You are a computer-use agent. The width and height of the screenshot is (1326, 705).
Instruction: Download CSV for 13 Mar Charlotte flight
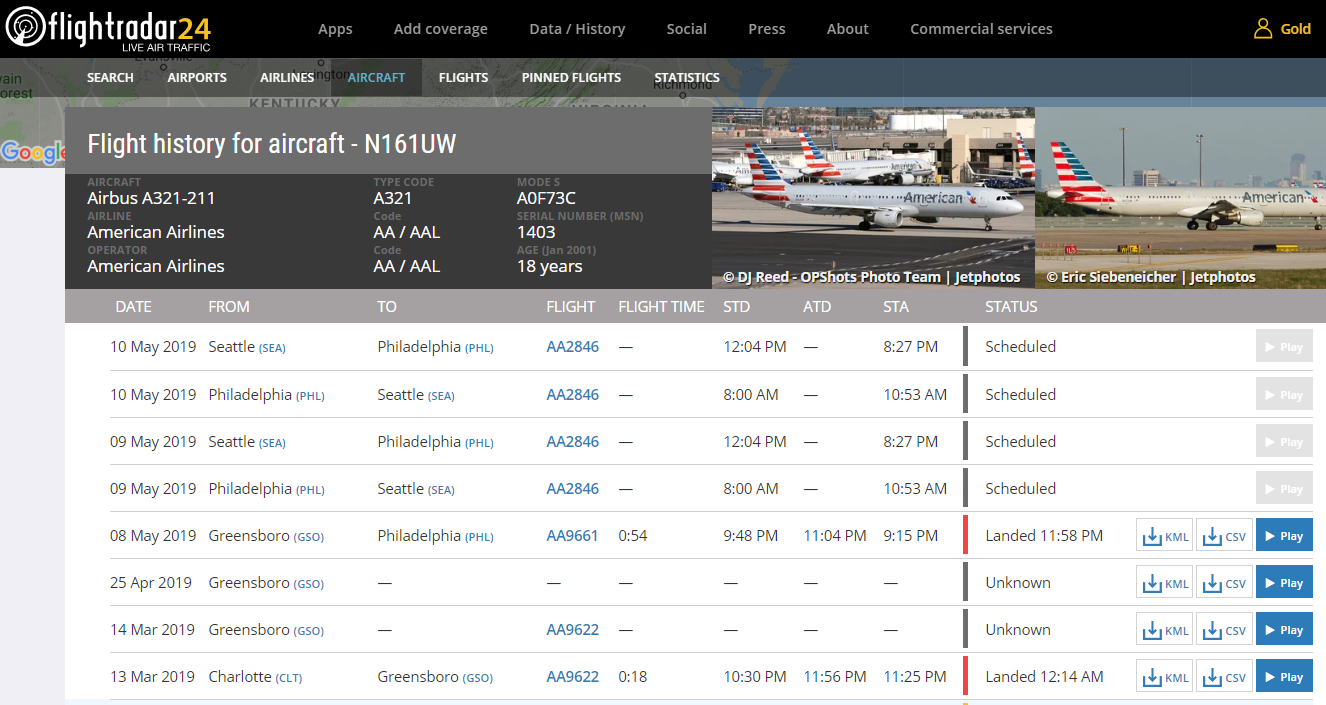click(x=1224, y=677)
